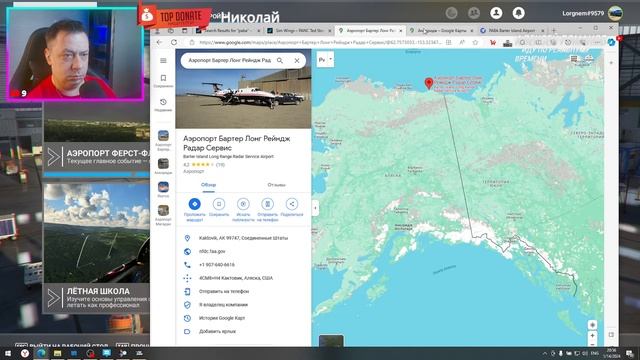This screenshot has width=640, height=360.
Task: Reload the page with refresh icon
Action: pos(174,42)
